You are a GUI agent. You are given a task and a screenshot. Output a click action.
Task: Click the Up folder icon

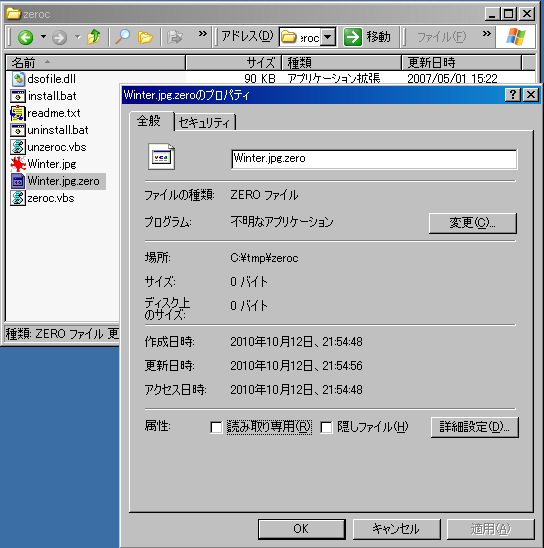click(x=94, y=37)
